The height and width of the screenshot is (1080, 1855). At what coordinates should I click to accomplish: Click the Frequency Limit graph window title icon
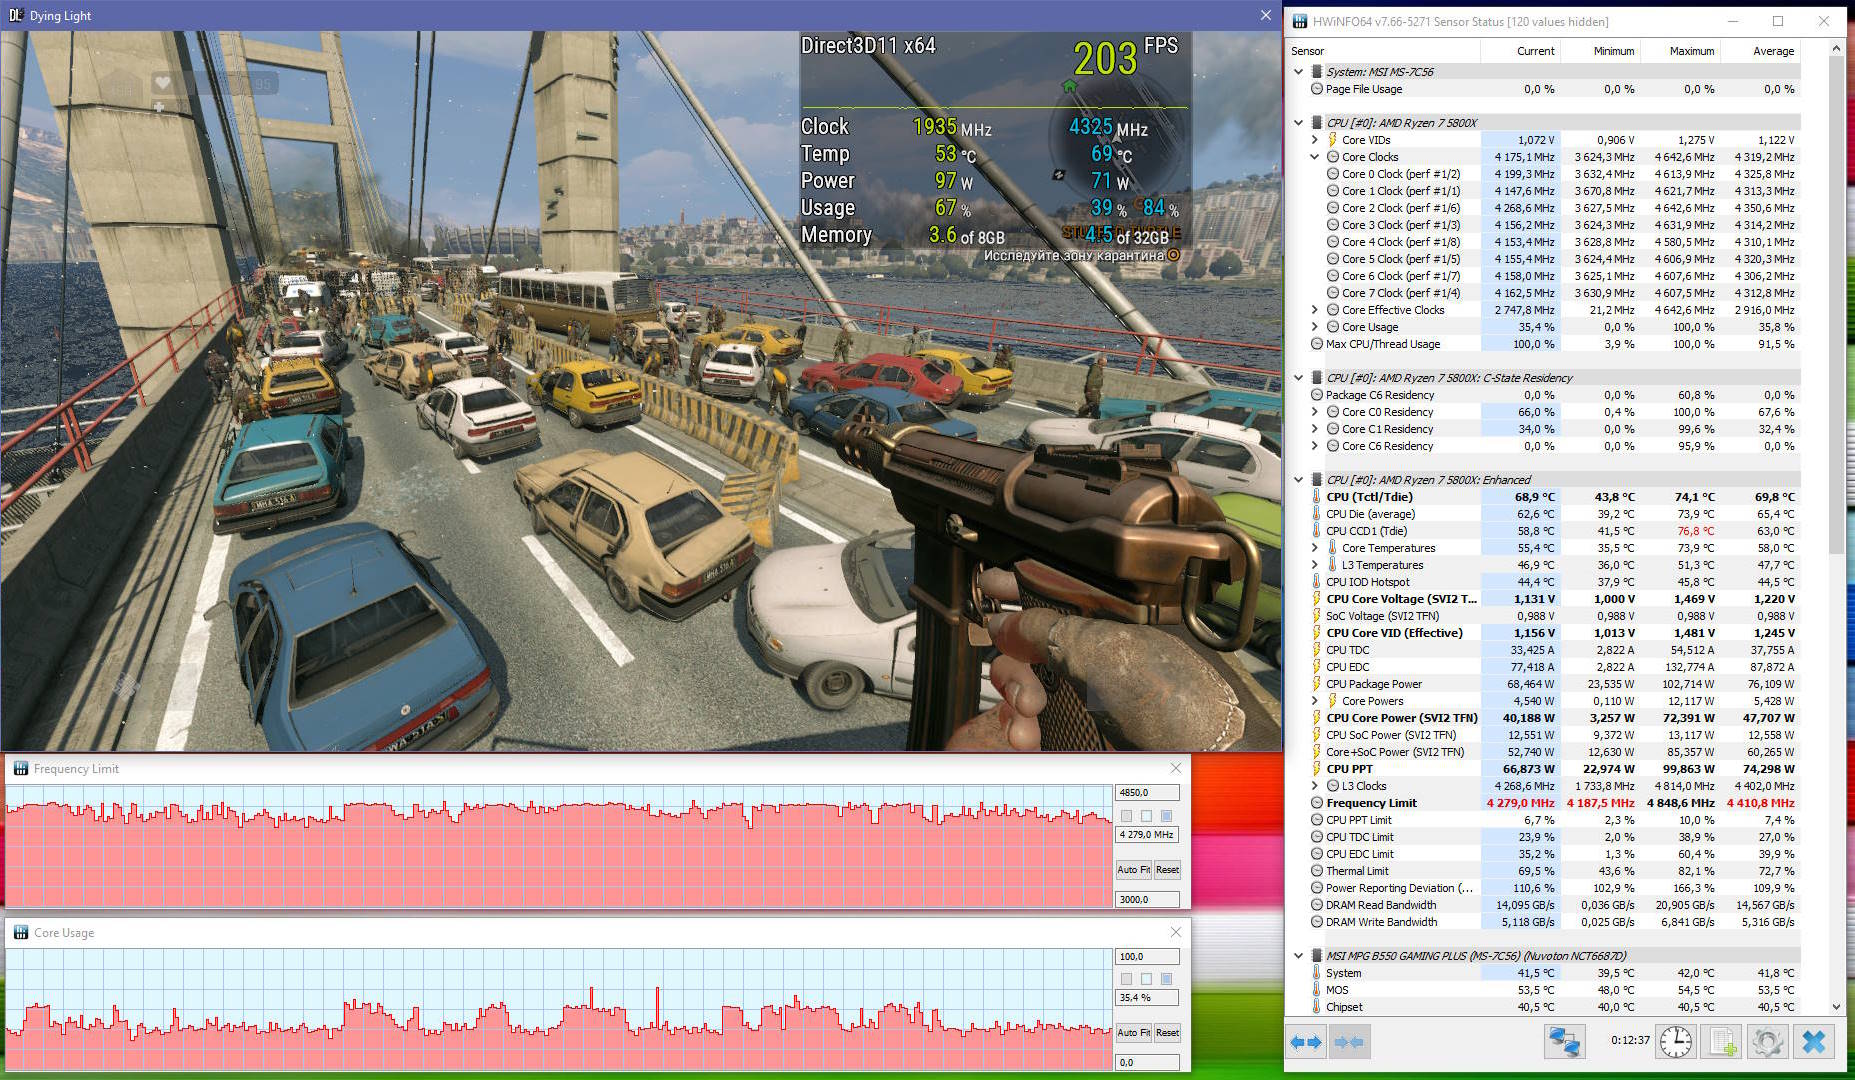(20, 769)
